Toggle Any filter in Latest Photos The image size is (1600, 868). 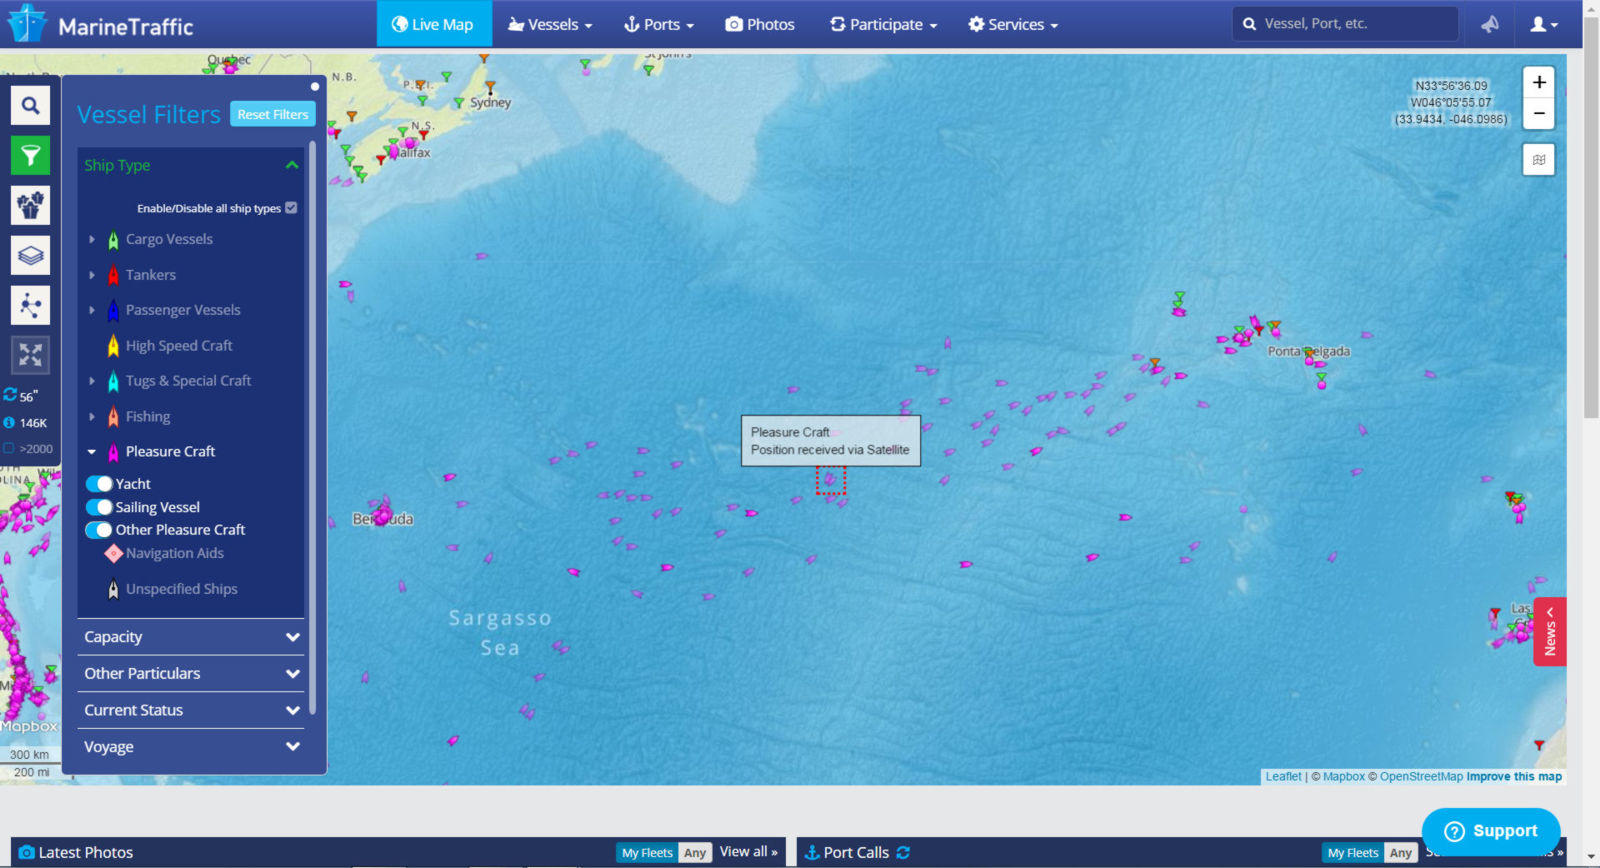pos(695,852)
